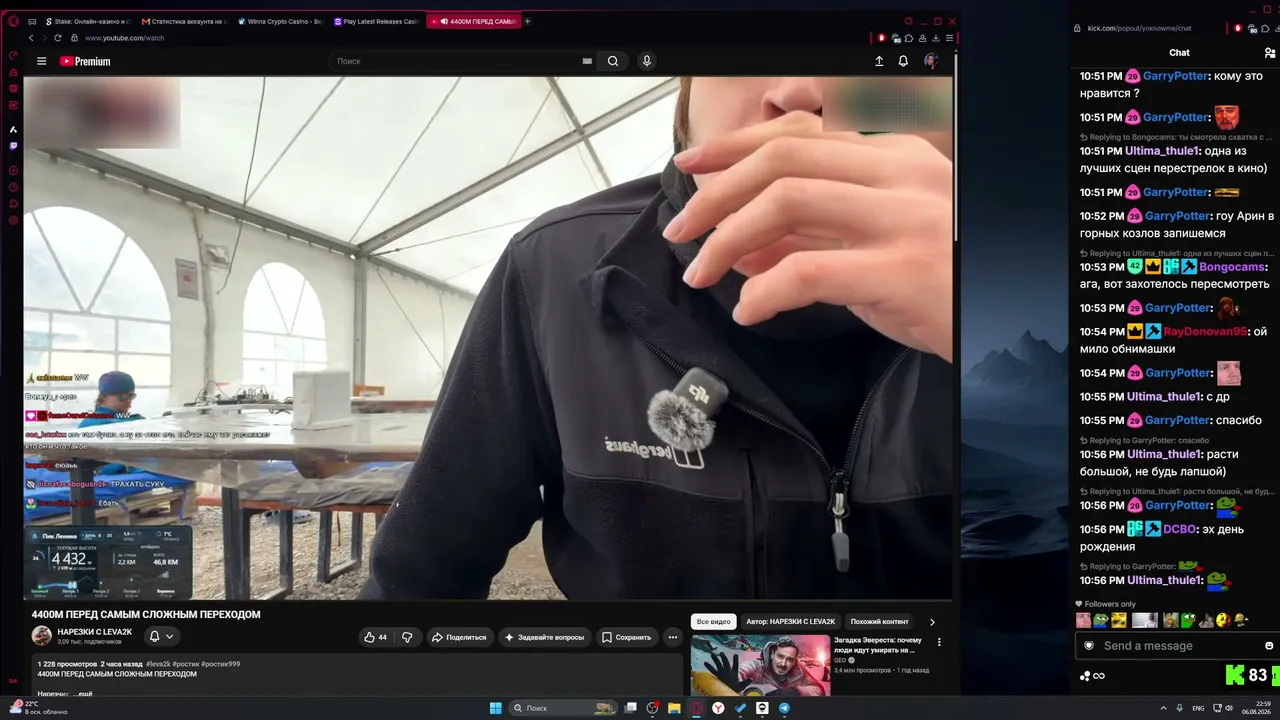Click the Windows taskbar search box
The image size is (1280, 720).
click(565, 708)
